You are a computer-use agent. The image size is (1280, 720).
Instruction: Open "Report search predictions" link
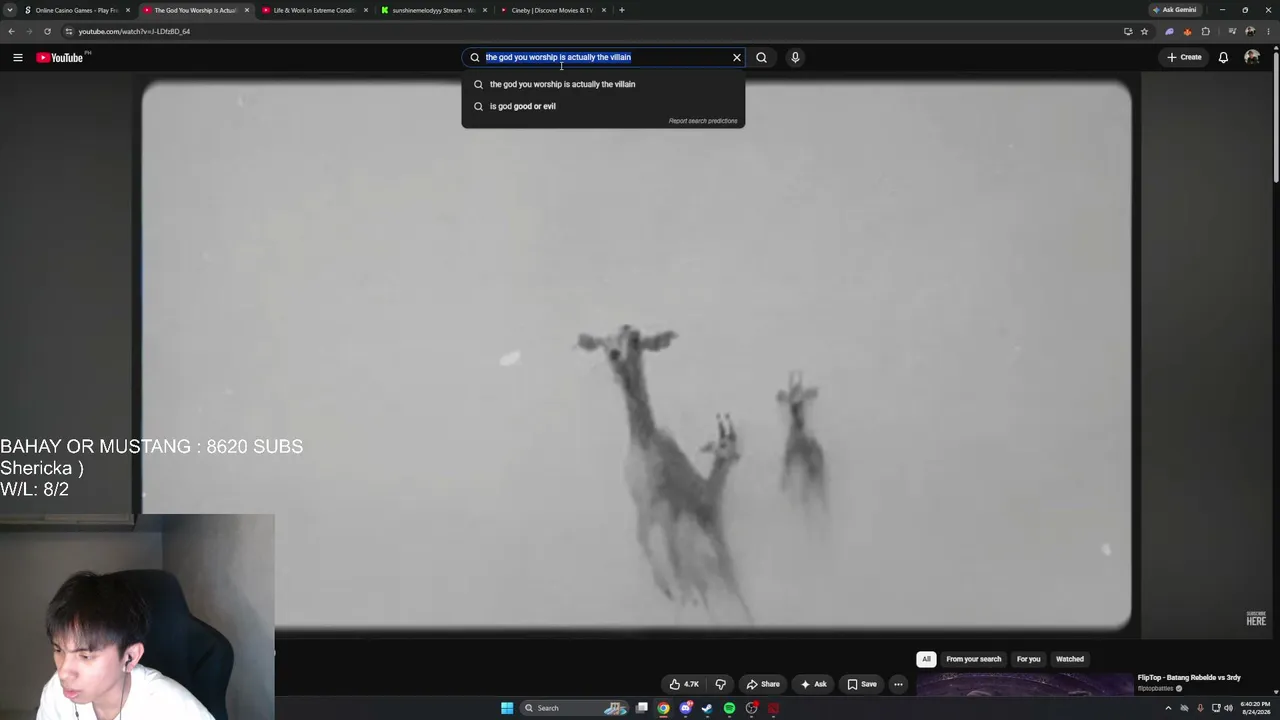click(x=703, y=121)
